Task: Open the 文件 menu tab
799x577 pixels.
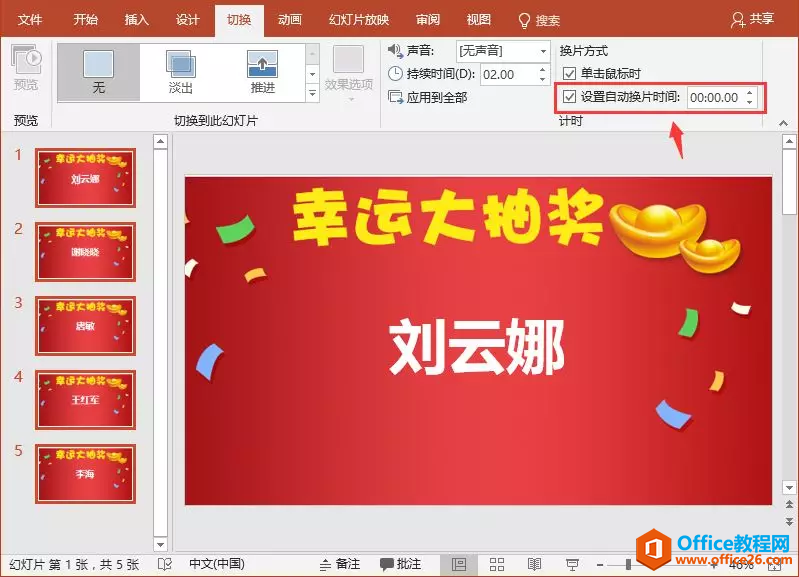Action: [30, 20]
